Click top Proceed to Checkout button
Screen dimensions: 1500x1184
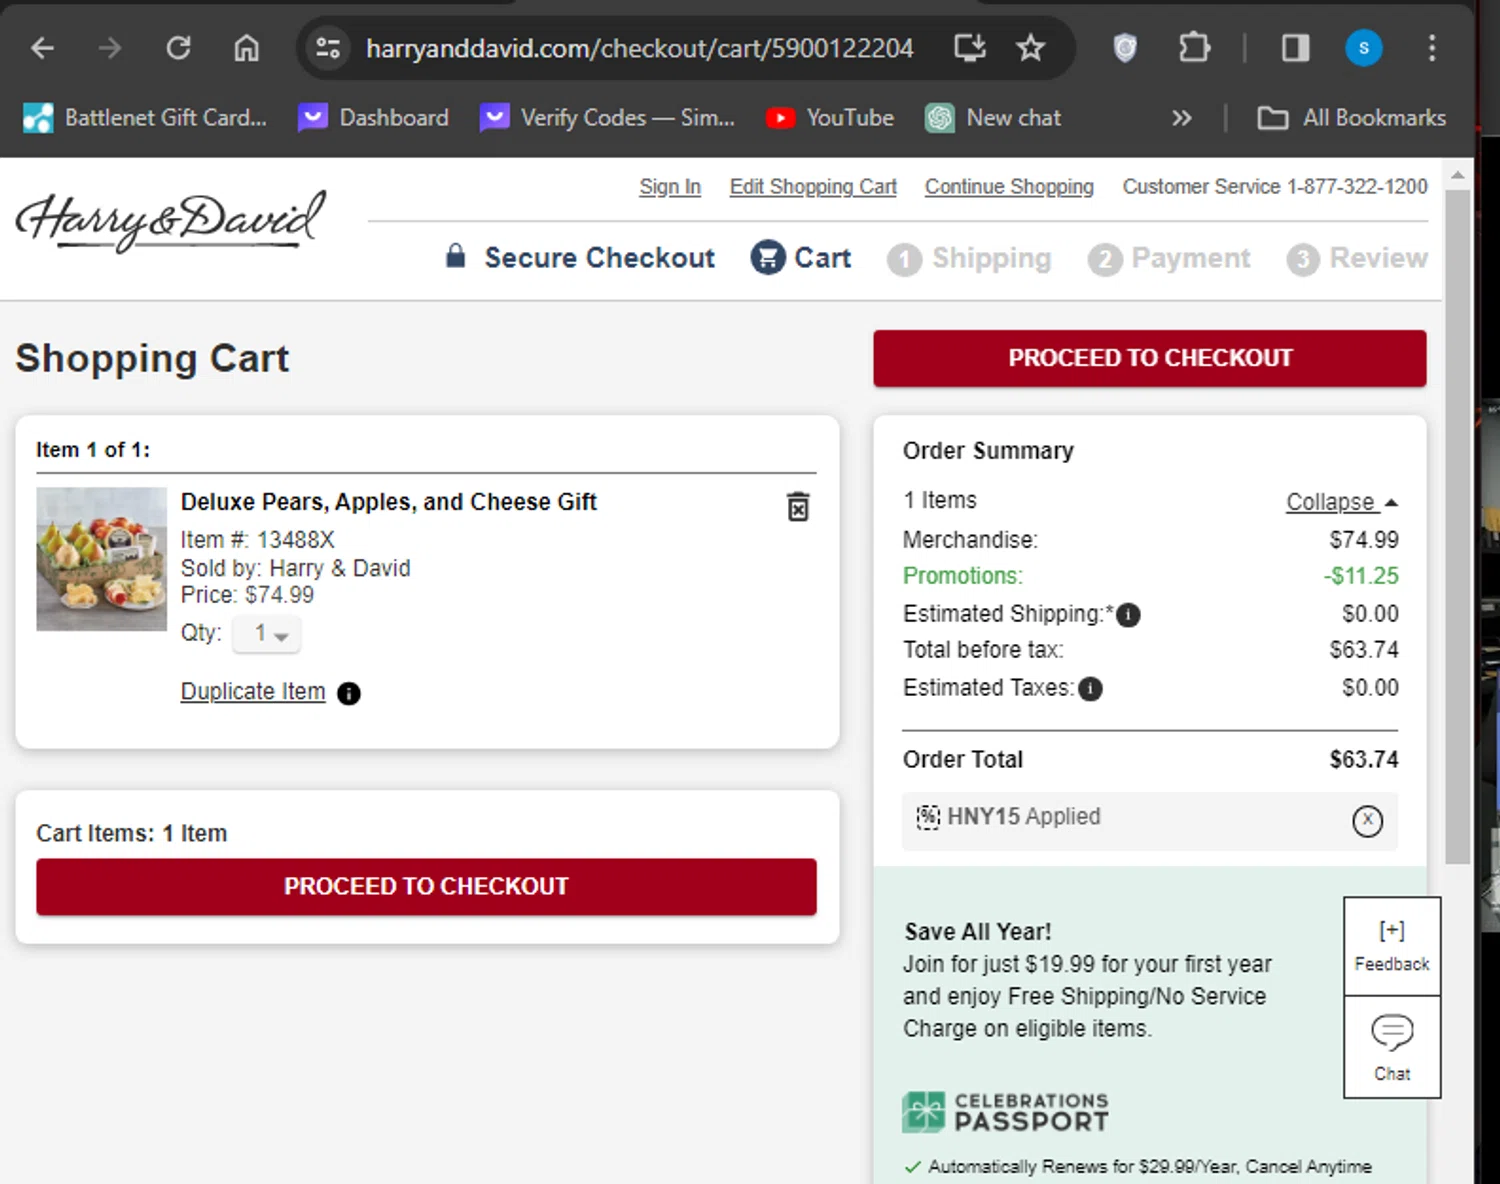[x=1150, y=358]
